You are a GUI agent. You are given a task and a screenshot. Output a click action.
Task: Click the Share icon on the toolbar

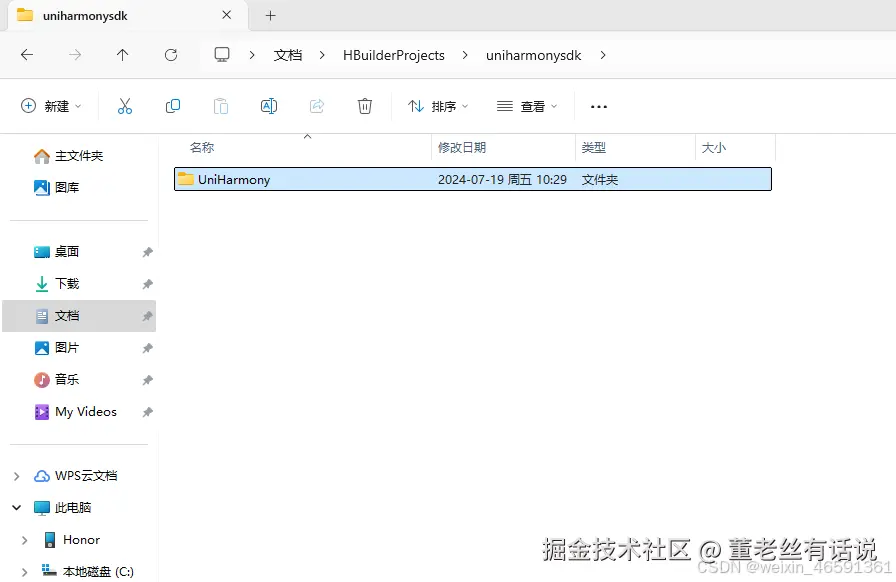(x=316, y=106)
